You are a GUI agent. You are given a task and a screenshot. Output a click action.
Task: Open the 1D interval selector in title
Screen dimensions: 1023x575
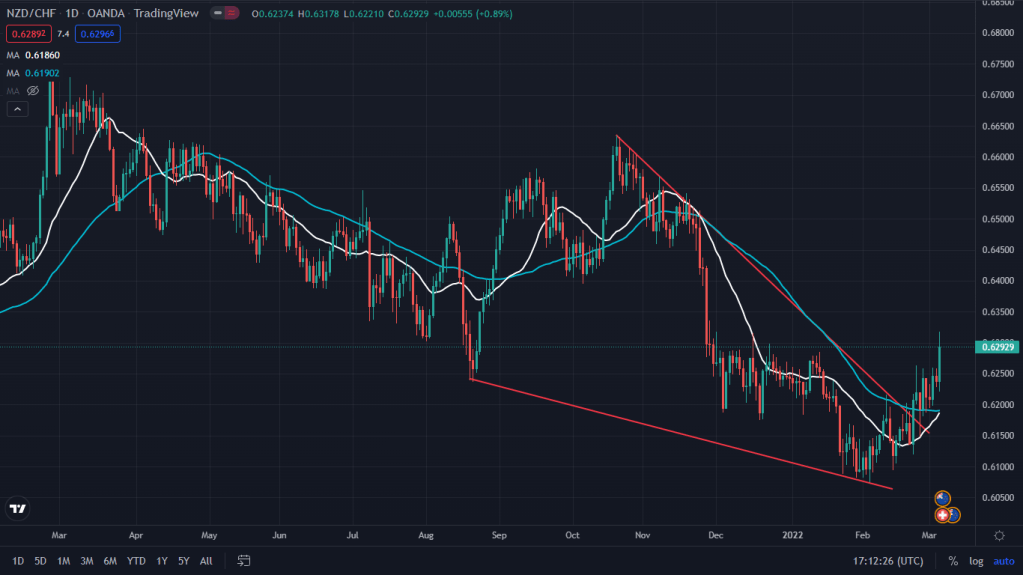[72, 14]
